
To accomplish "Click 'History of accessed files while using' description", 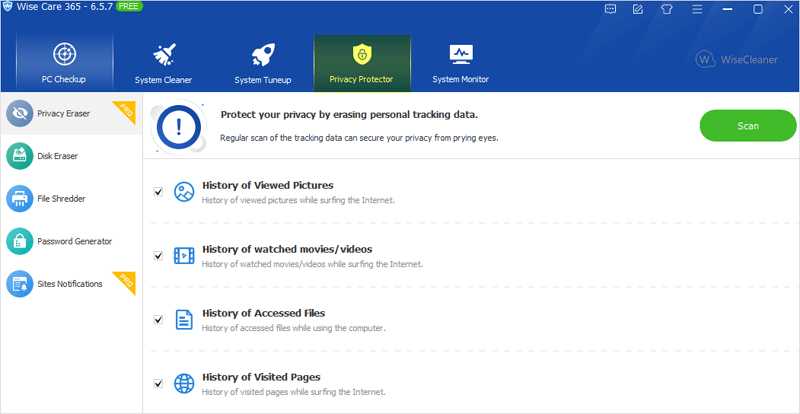I will [x=293, y=328].
